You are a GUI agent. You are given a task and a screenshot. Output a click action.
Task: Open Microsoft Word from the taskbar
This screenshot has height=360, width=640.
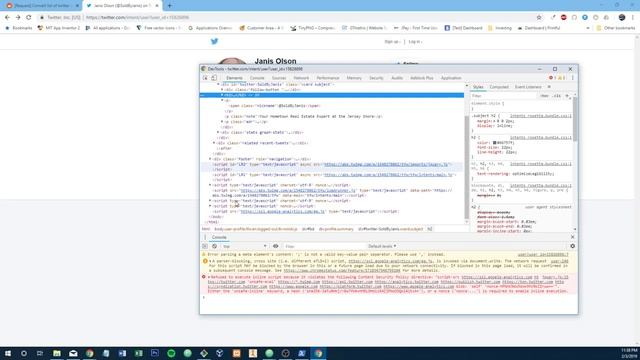pyautogui.click(x=122, y=353)
